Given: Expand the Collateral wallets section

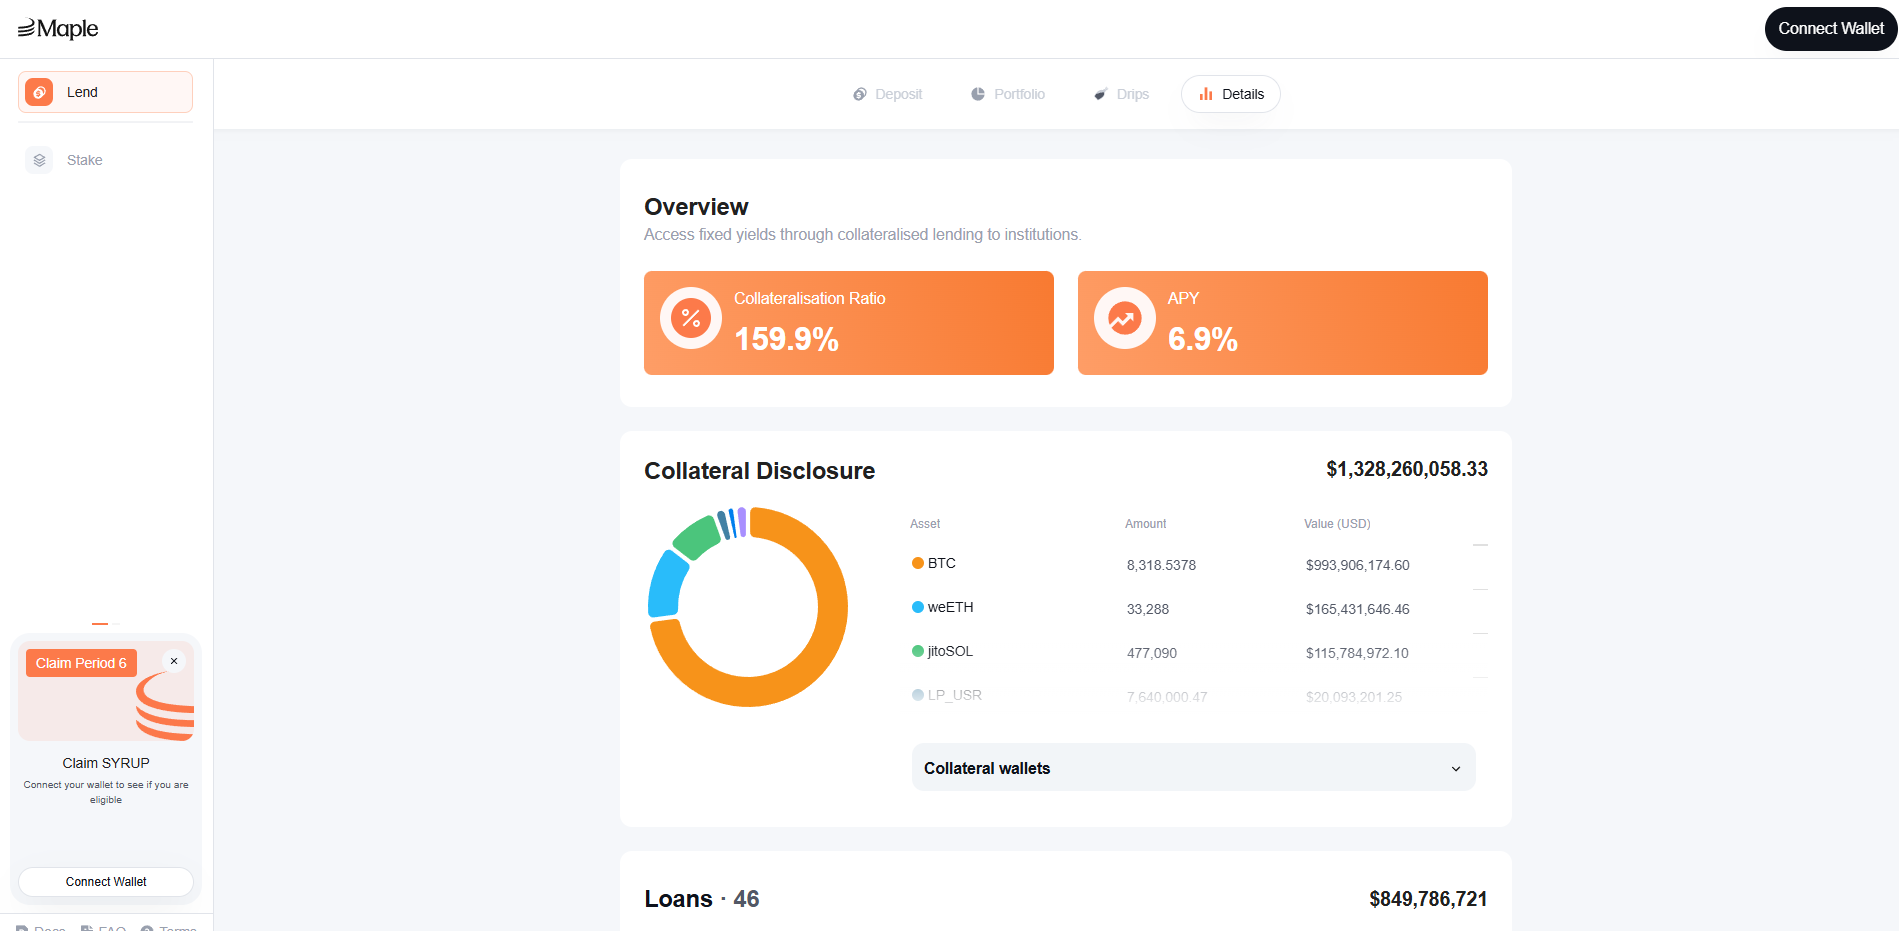Looking at the screenshot, I should pyautogui.click(x=1456, y=768).
